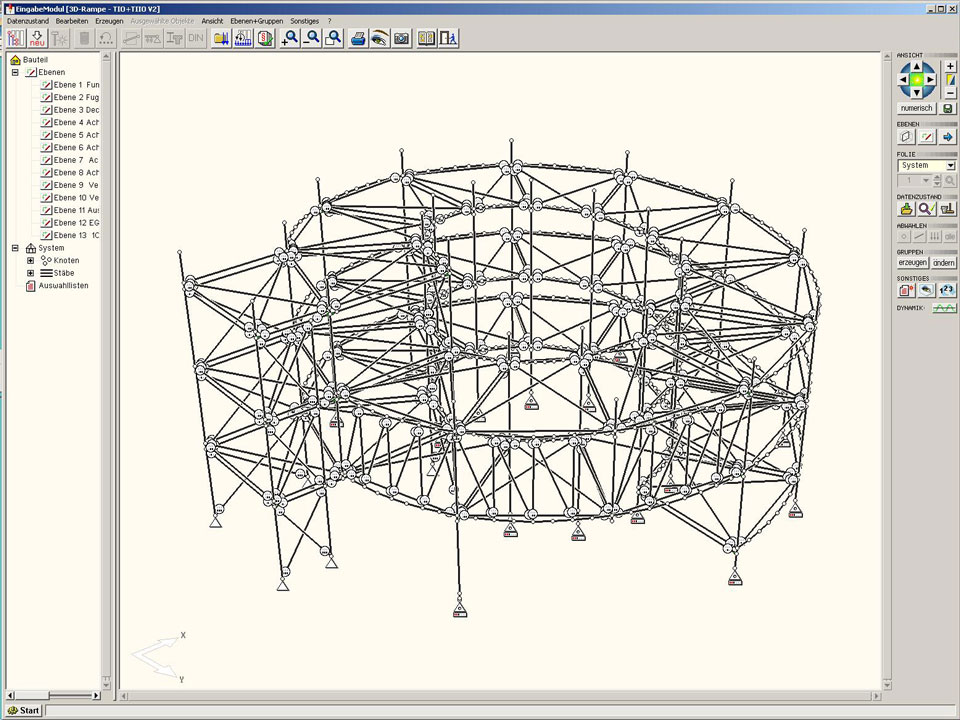This screenshot has height=720, width=960.
Task: Click the Dynamik wave icon
Action: [945, 309]
